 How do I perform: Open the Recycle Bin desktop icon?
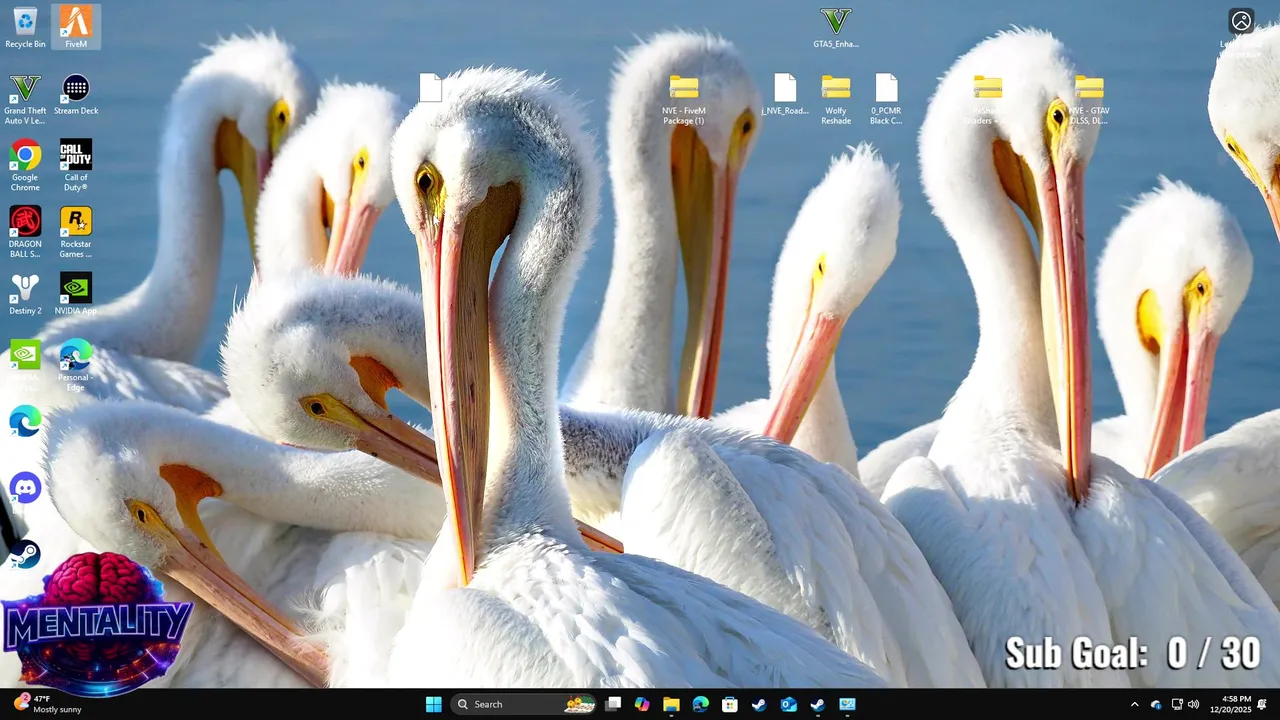[25, 27]
